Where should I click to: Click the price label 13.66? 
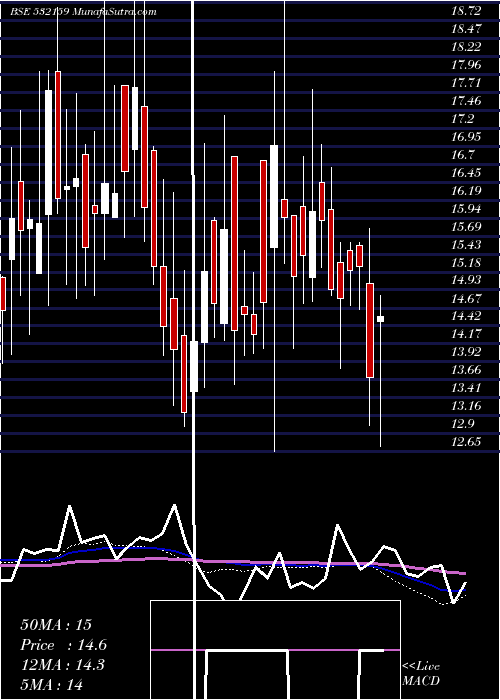467,370
